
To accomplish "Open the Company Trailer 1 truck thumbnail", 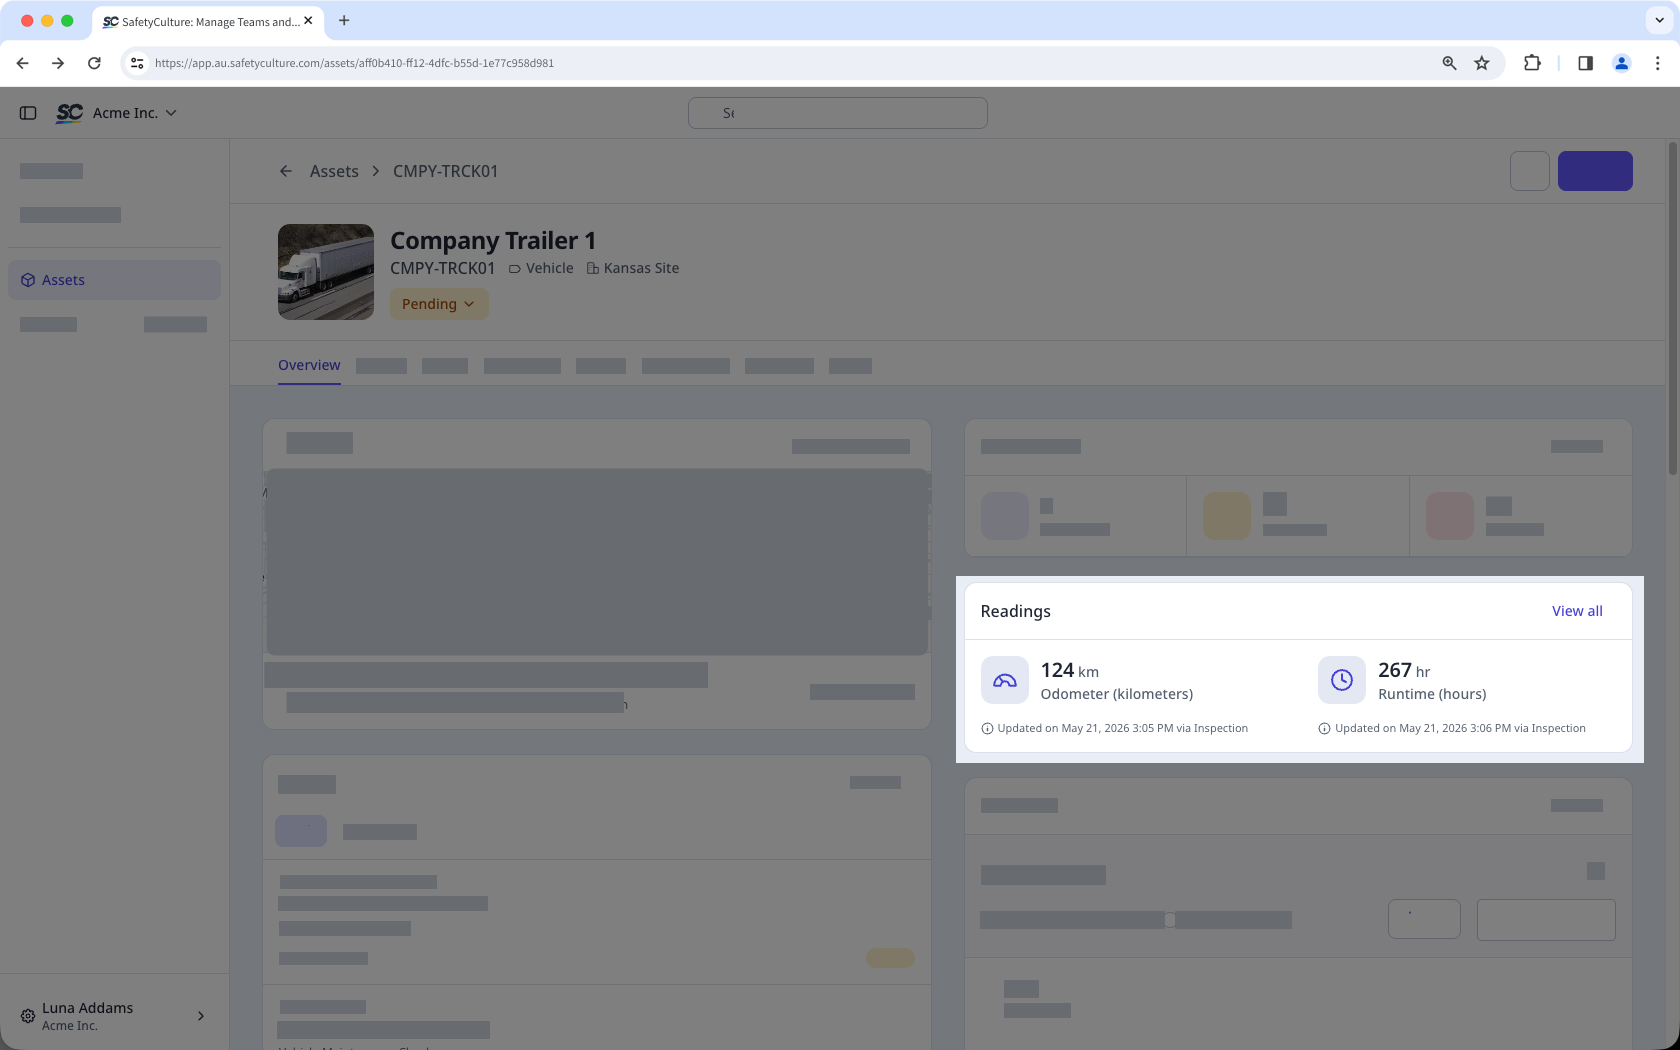I will point(326,272).
